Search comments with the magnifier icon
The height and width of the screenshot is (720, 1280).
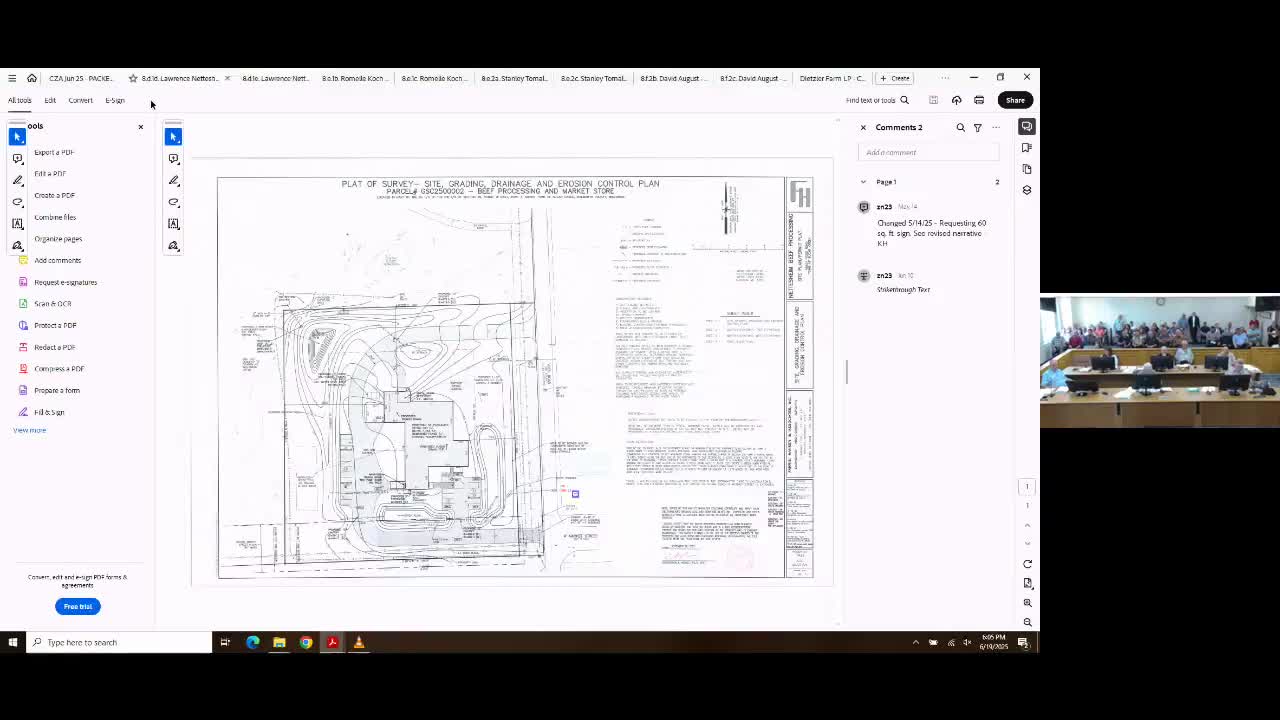tap(961, 128)
